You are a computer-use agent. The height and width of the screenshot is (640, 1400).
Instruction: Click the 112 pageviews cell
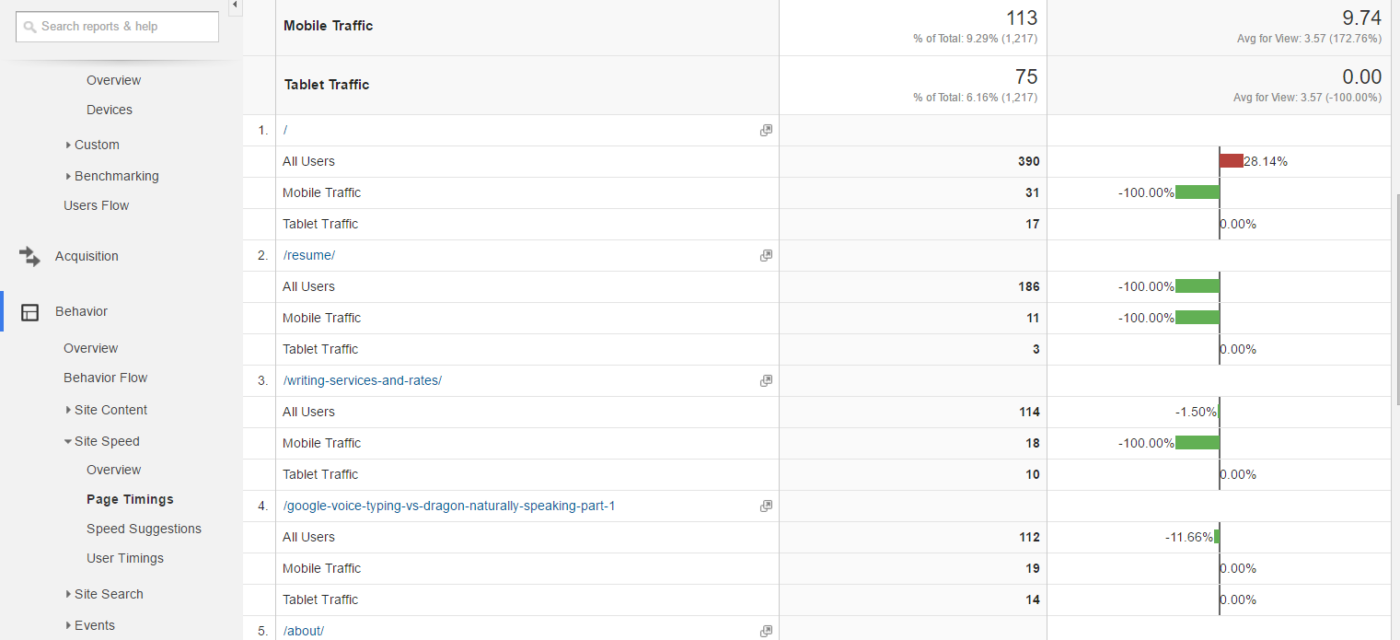point(1028,537)
